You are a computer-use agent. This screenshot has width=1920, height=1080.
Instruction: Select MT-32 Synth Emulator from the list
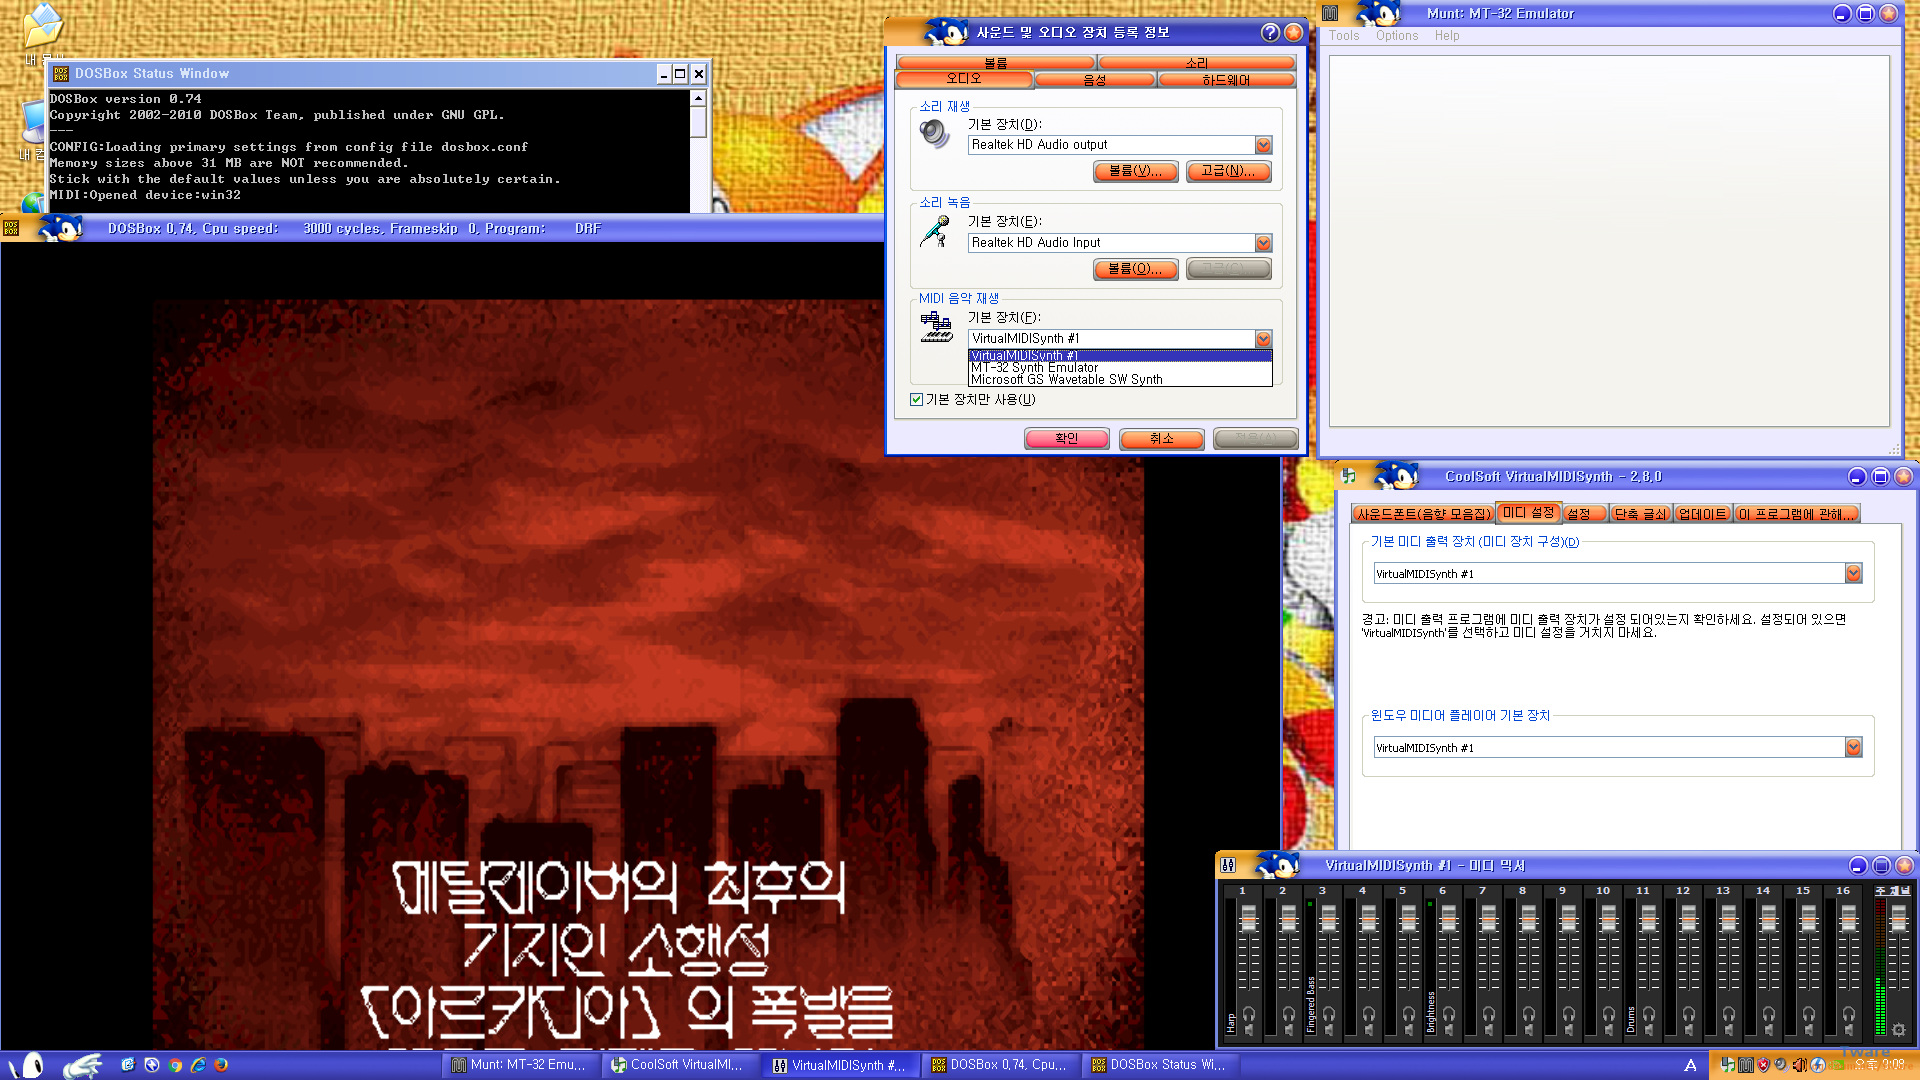(1035, 368)
